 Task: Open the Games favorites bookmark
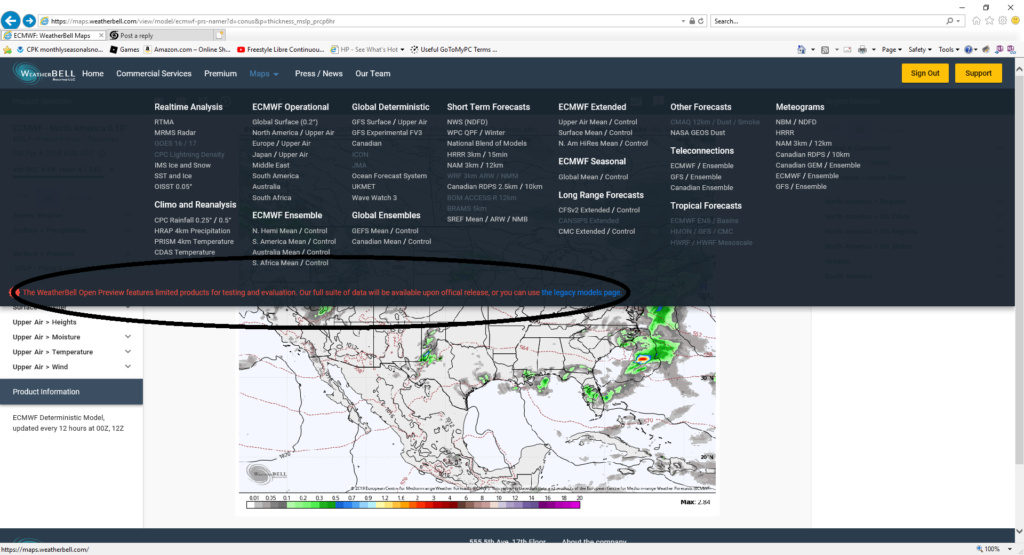124,50
